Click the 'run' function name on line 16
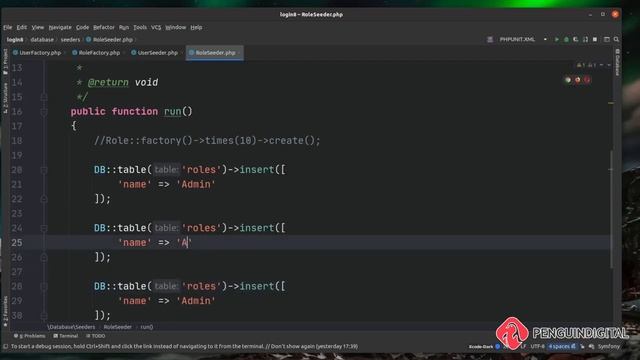The image size is (640, 360). tap(172, 111)
